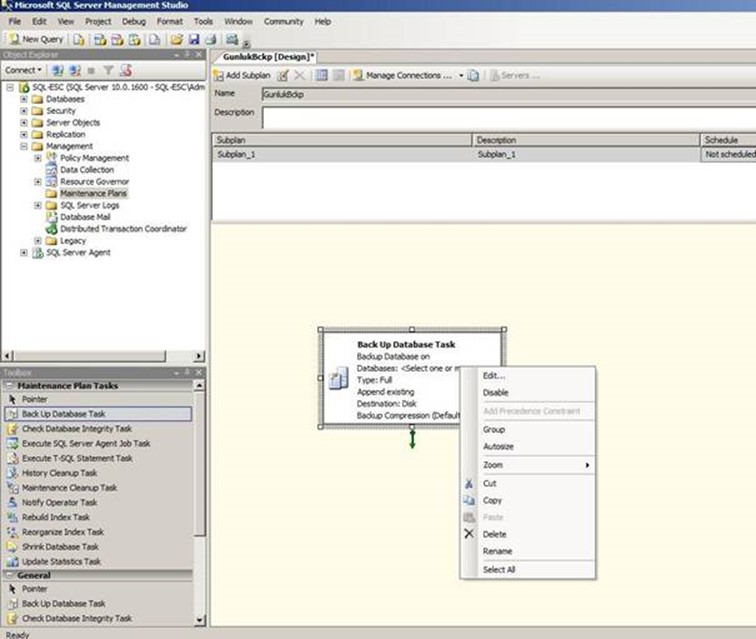Select Back Up Database Task in Maintenance Plan Tasks
The height and width of the screenshot is (639, 756).
98,414
